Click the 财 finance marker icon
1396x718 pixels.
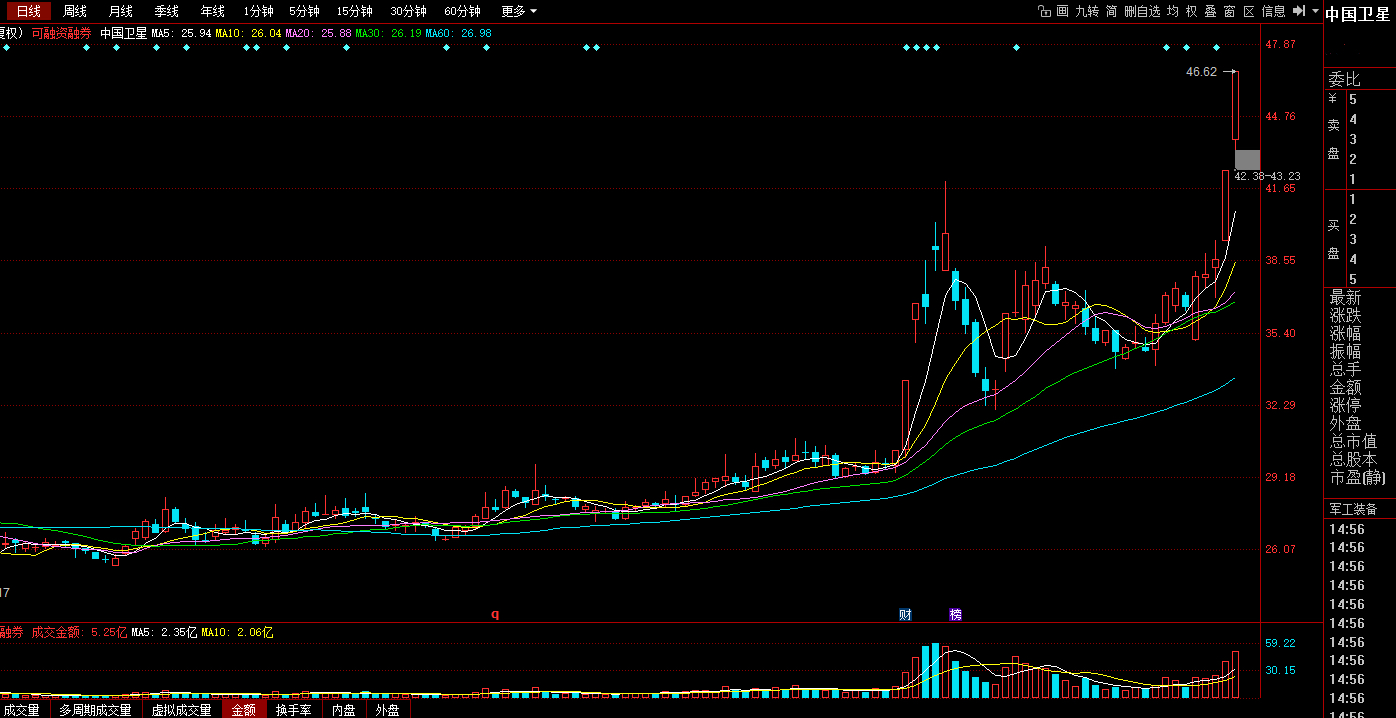(x=905, y=614)
